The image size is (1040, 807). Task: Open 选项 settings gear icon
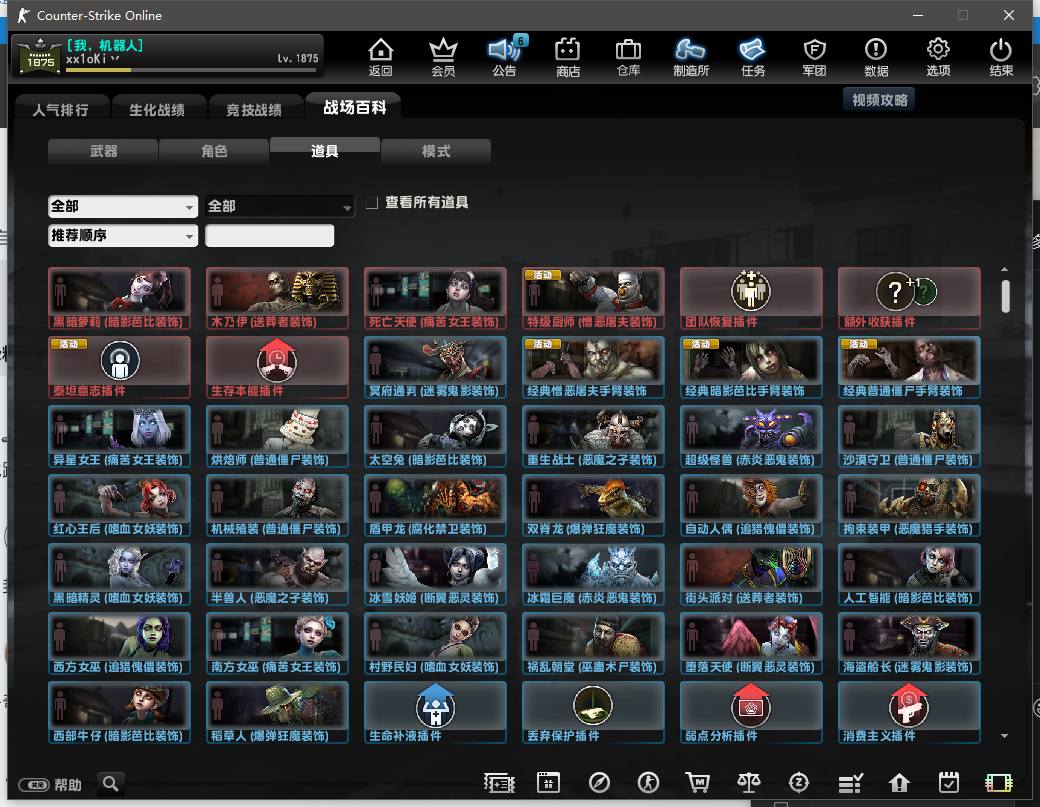coord(938,57)
